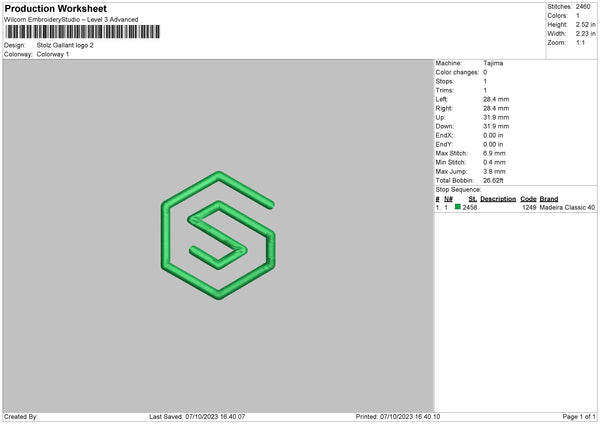Click the 'Brand' column header
The width and height of the screenshot is (600, 424).
[x=549, y=199]
